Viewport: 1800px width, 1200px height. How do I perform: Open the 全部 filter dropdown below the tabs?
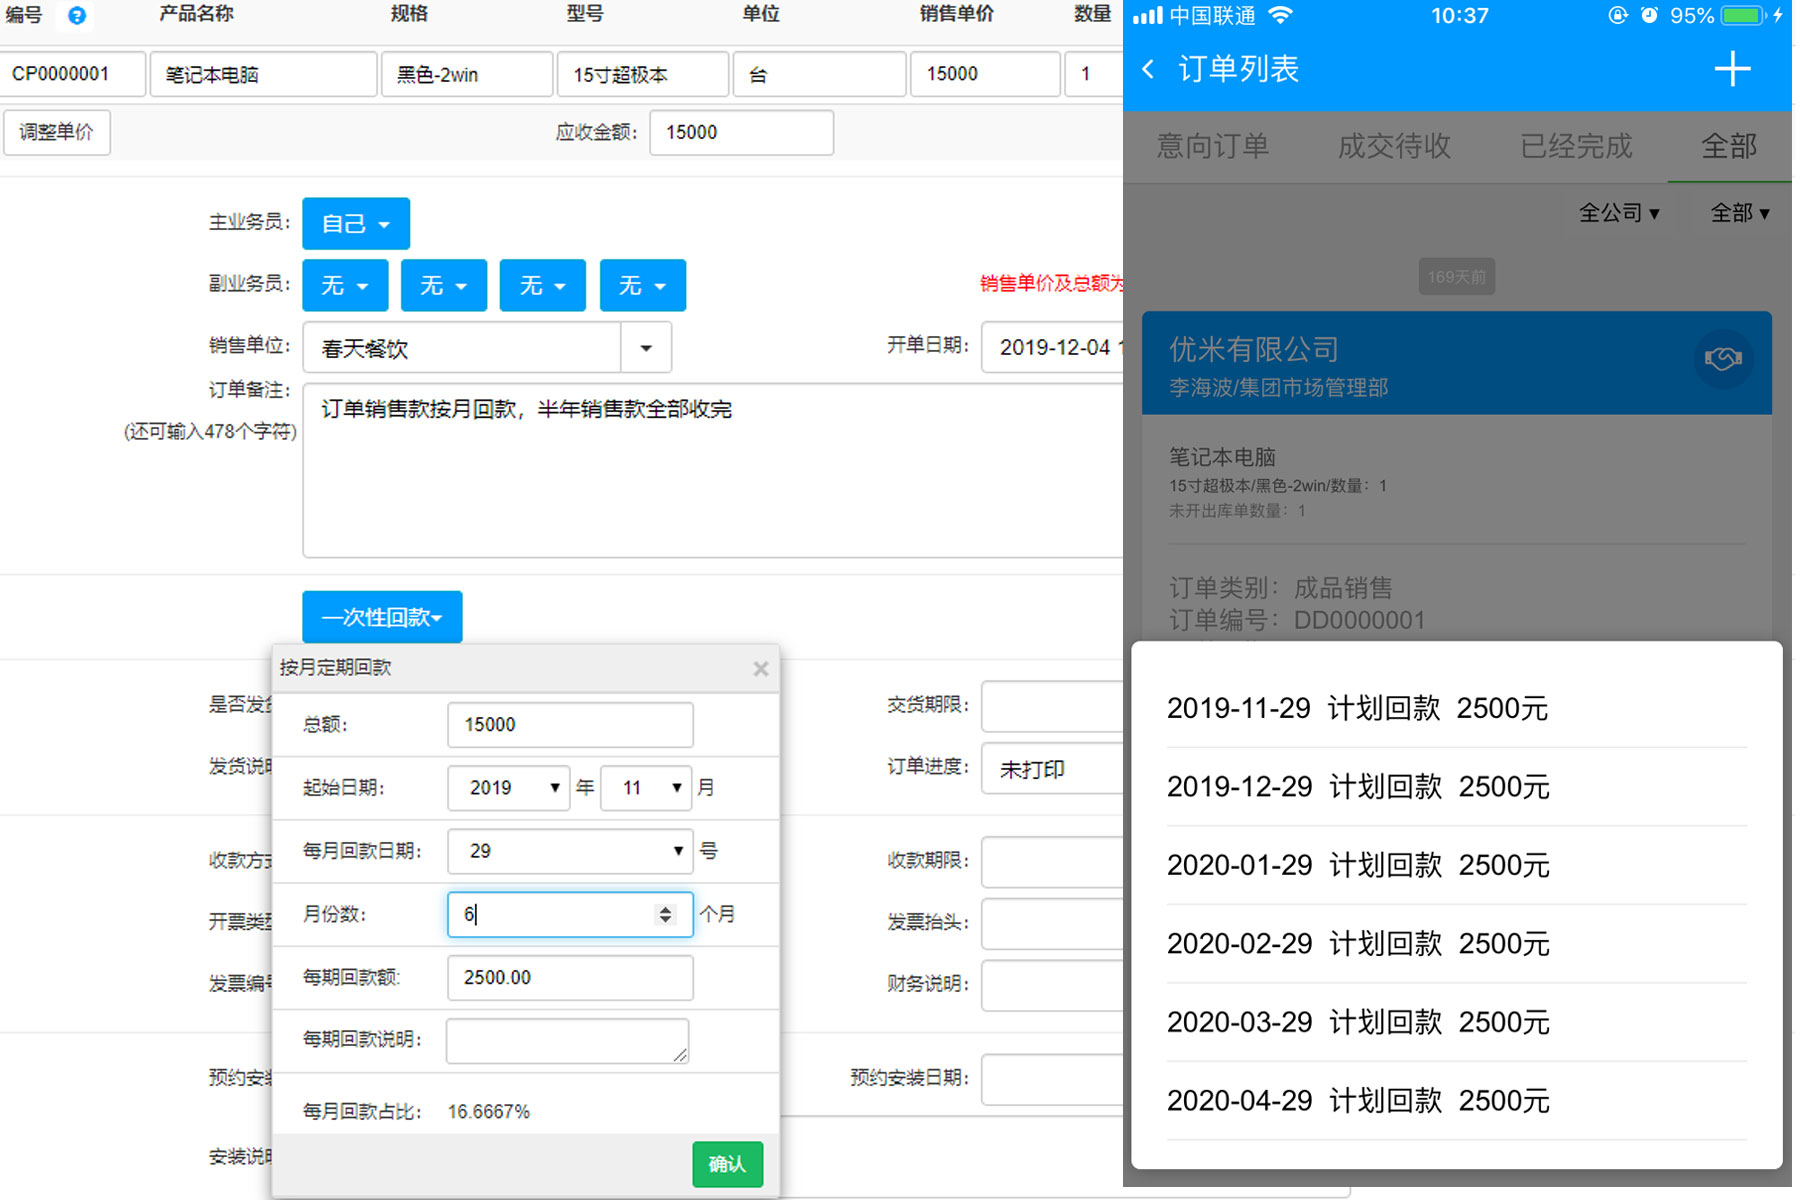pos(1740,213)
